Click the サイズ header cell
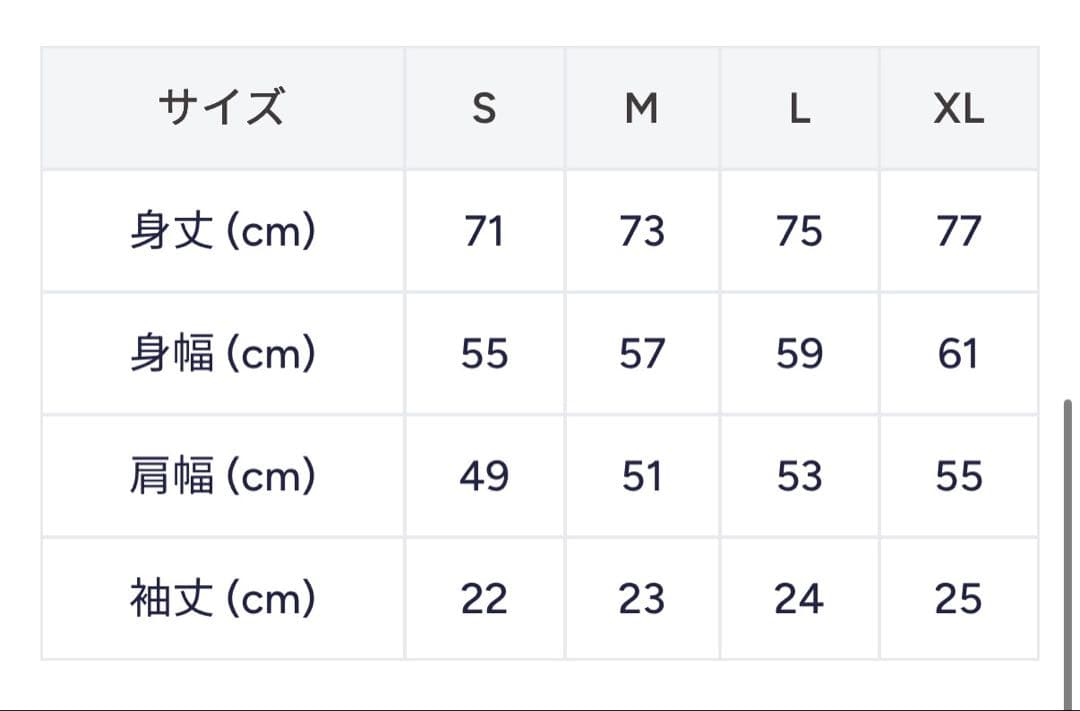The image size is (1080, 711). click(222, 108)
